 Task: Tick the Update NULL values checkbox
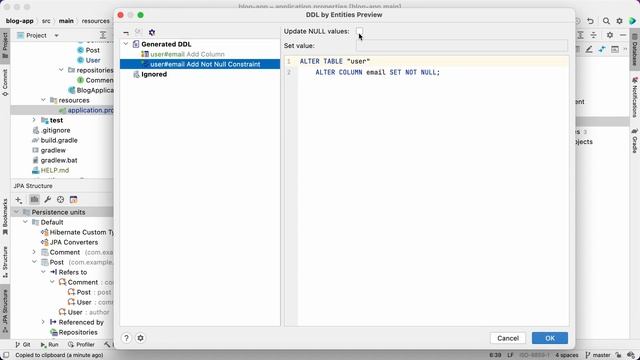[360, 31]
